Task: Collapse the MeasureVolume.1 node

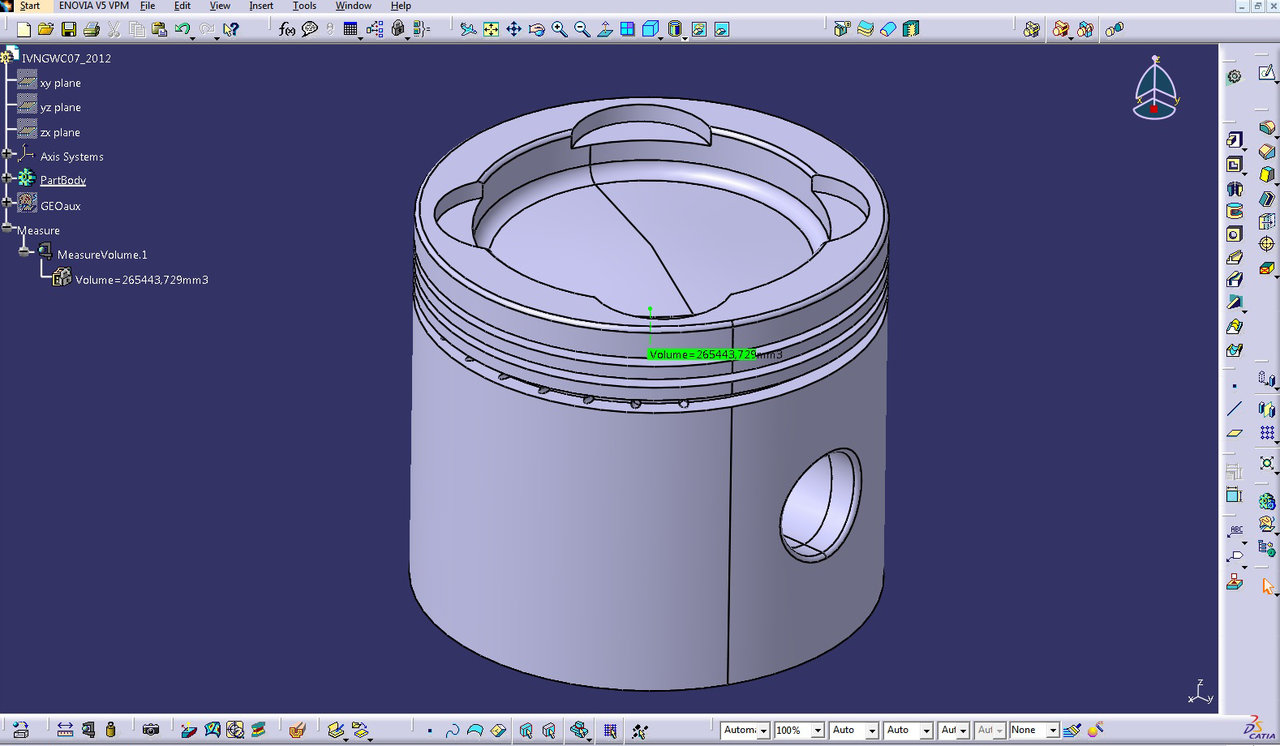Action: tap(25, 251)
